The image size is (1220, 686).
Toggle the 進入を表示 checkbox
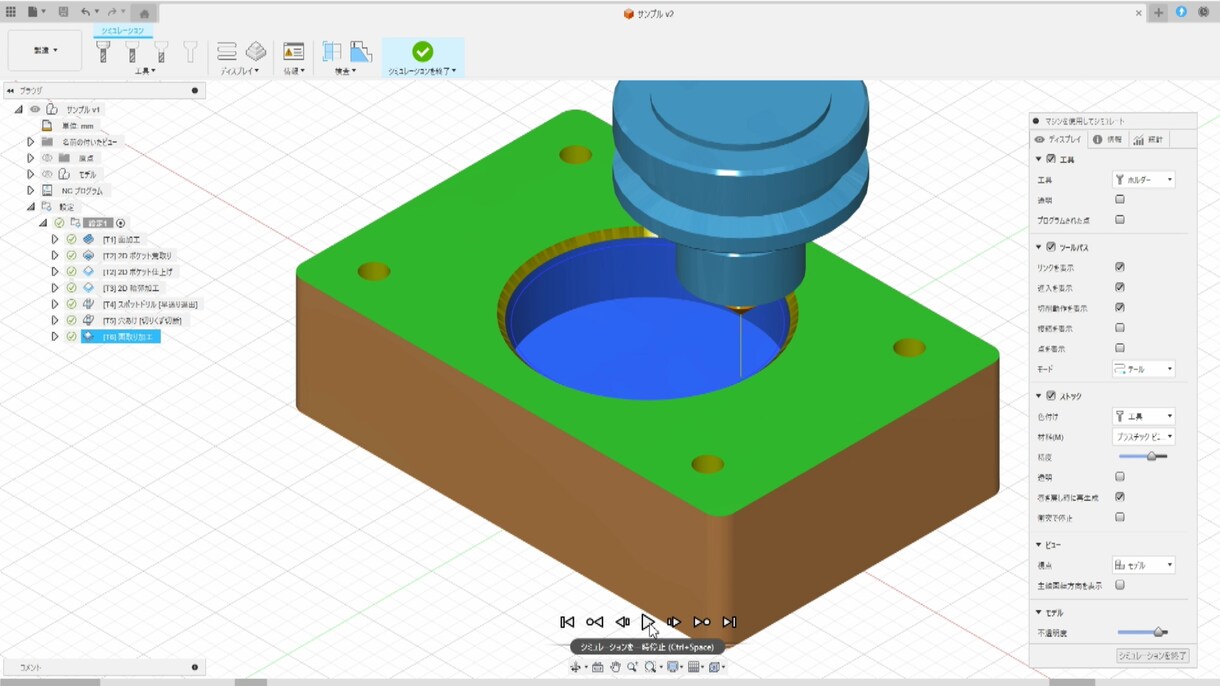1120,287
